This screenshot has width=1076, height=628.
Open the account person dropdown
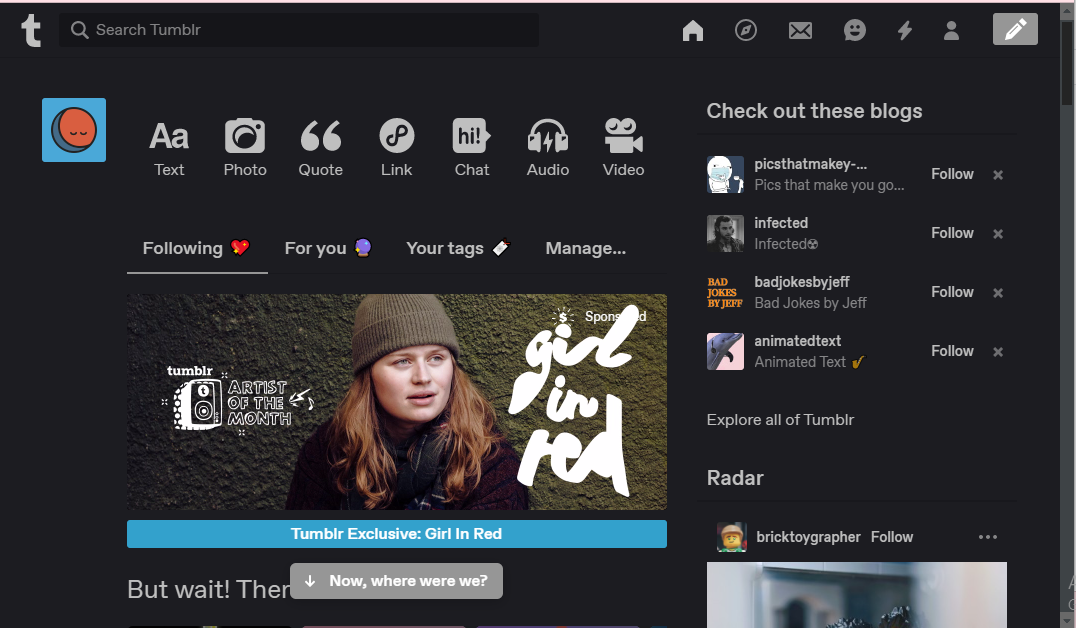click(951, 30)
